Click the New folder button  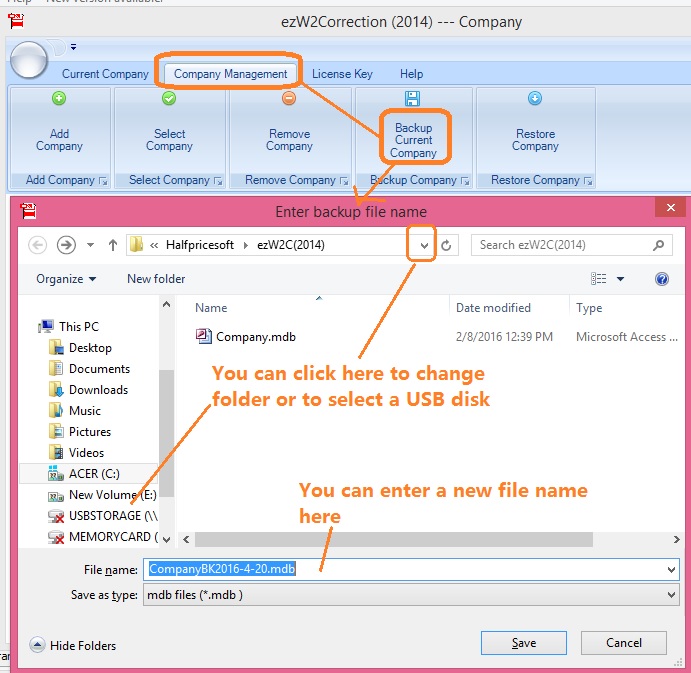pos(156,279)
